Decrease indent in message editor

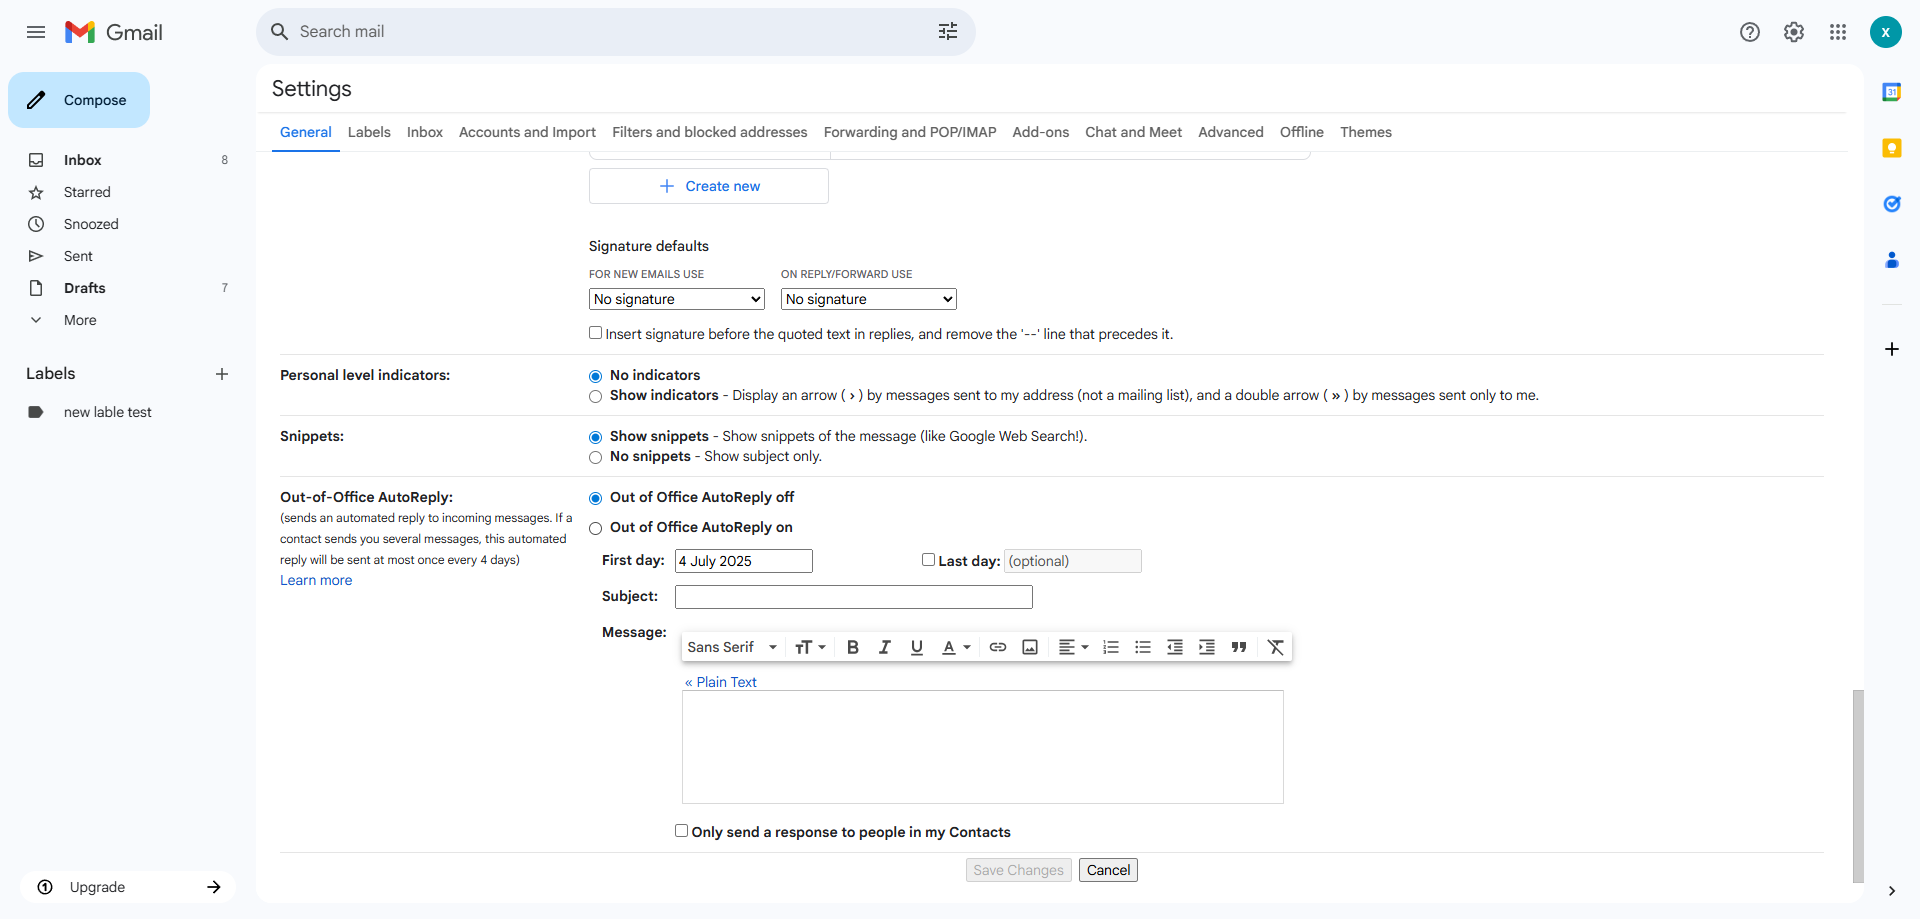[1175, 647]
